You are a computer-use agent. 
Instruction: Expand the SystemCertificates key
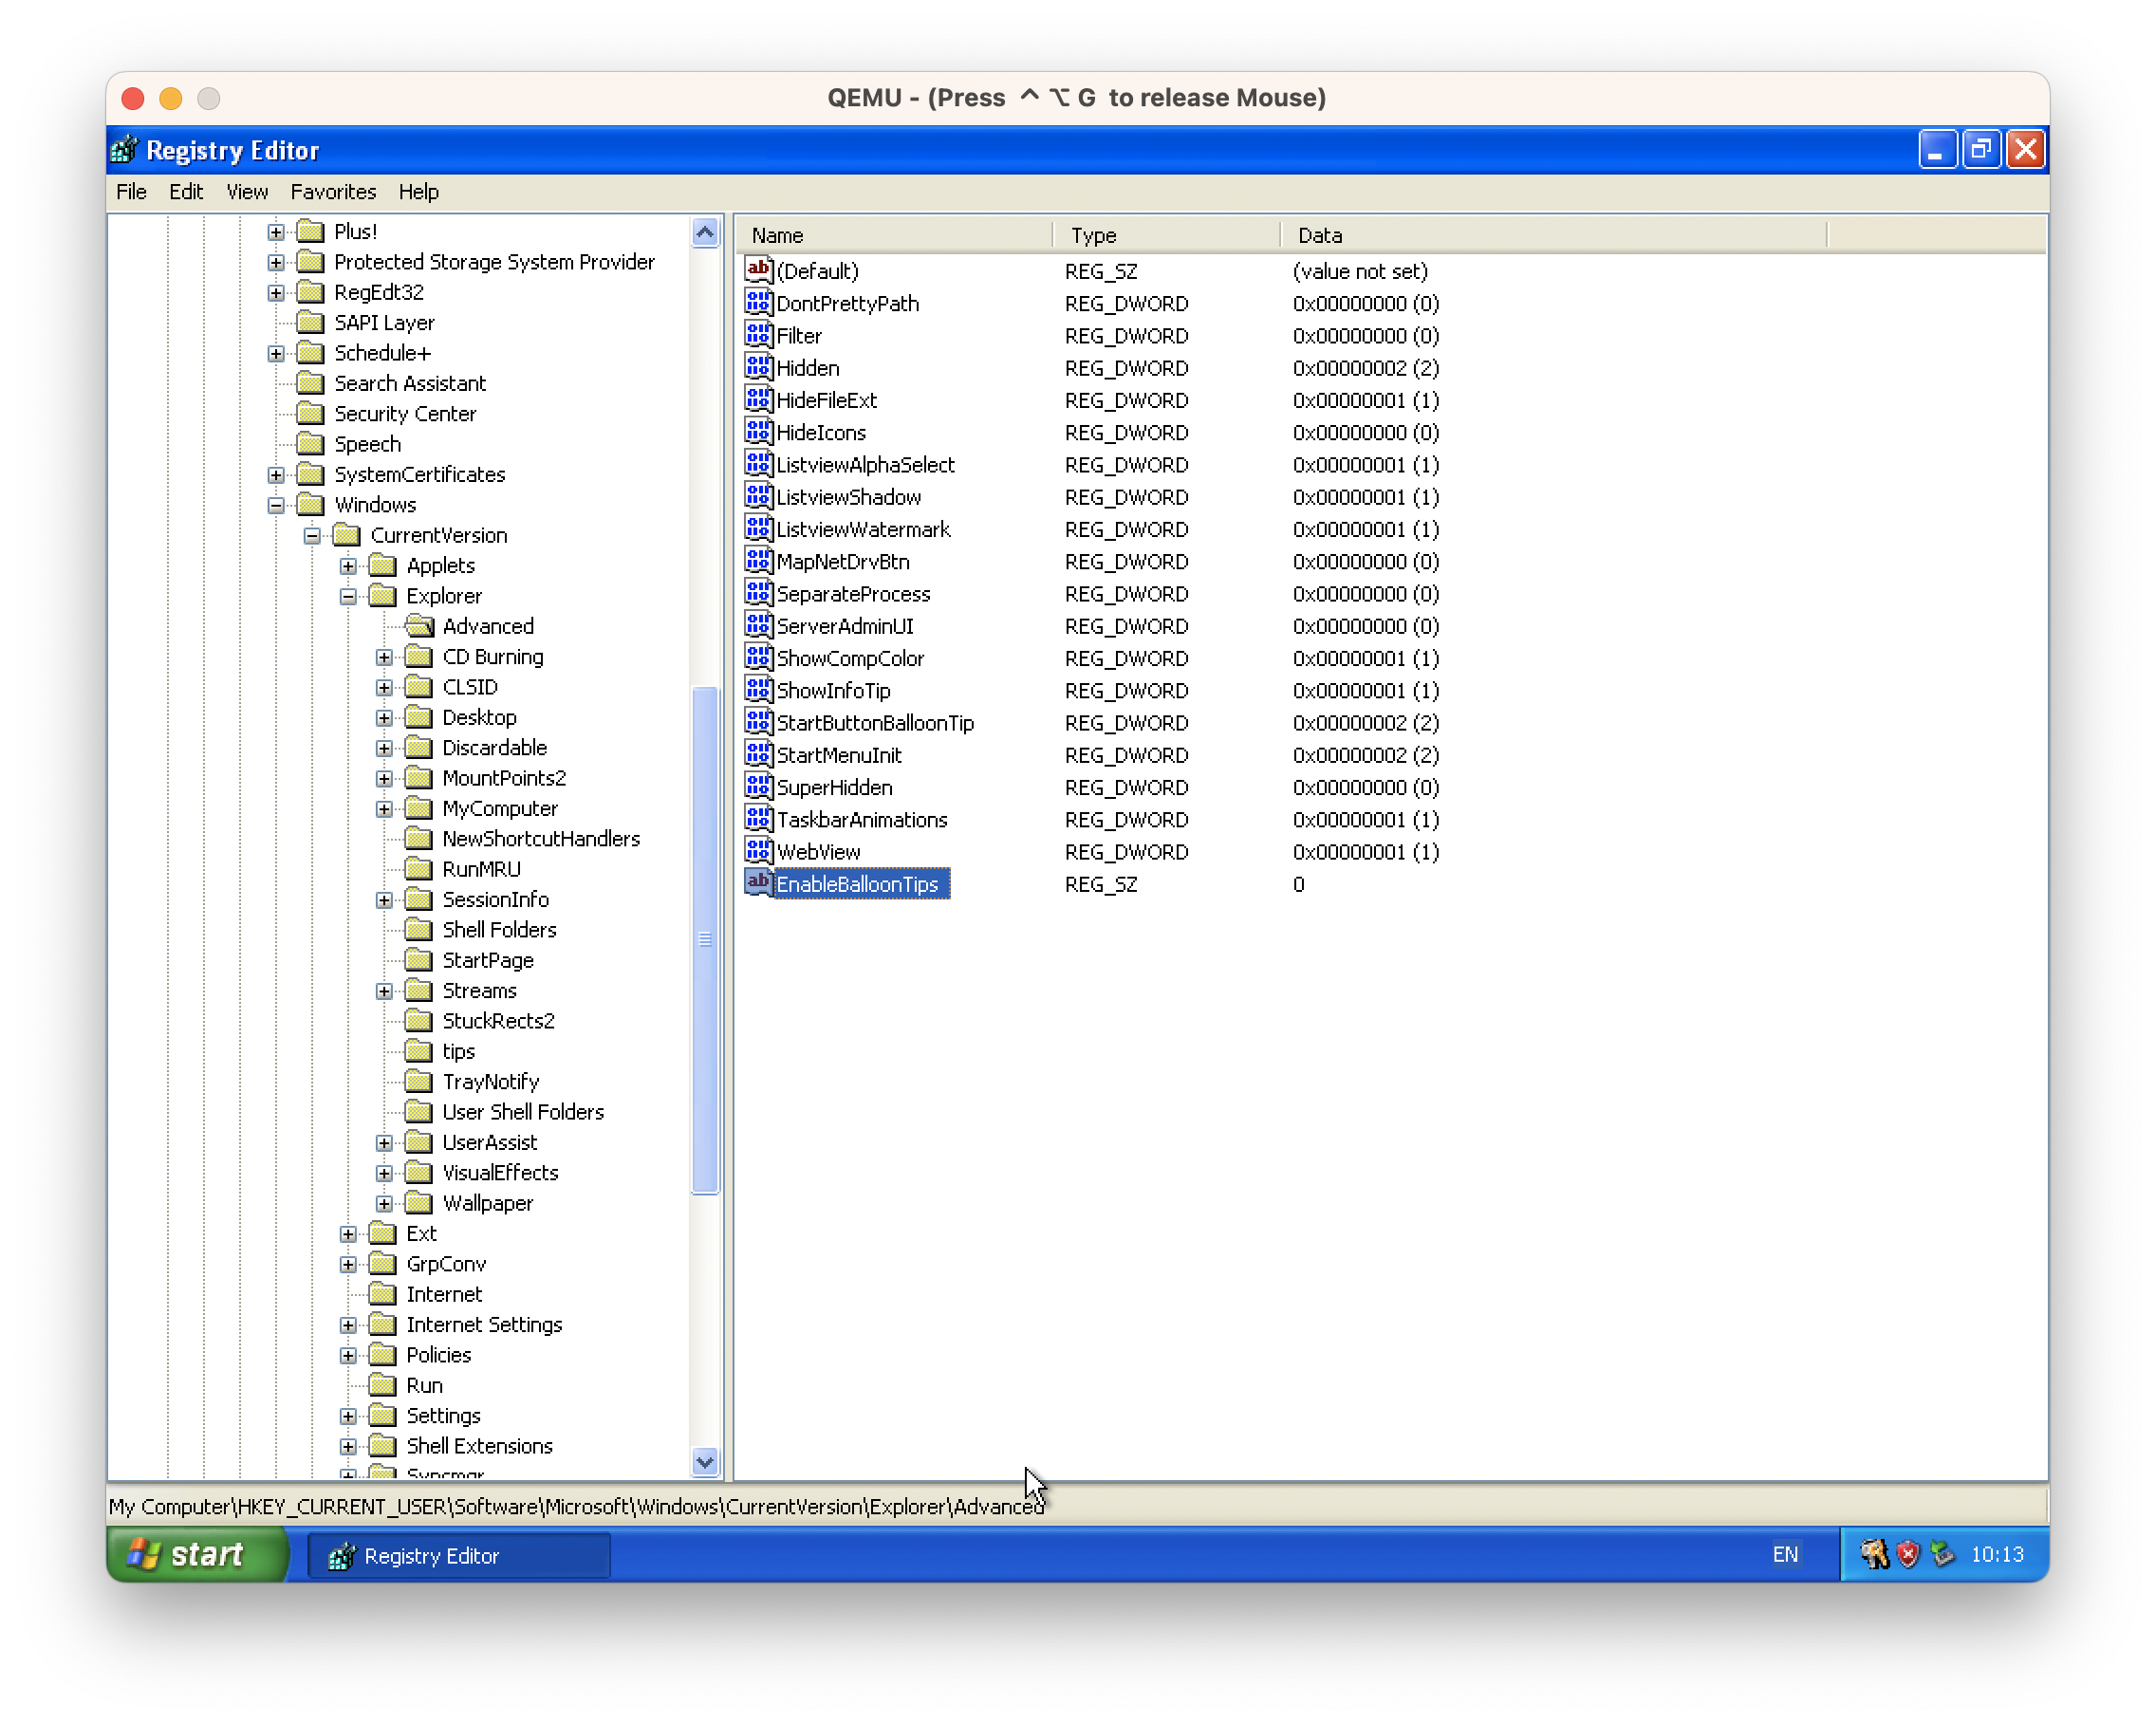pos(276,474)
